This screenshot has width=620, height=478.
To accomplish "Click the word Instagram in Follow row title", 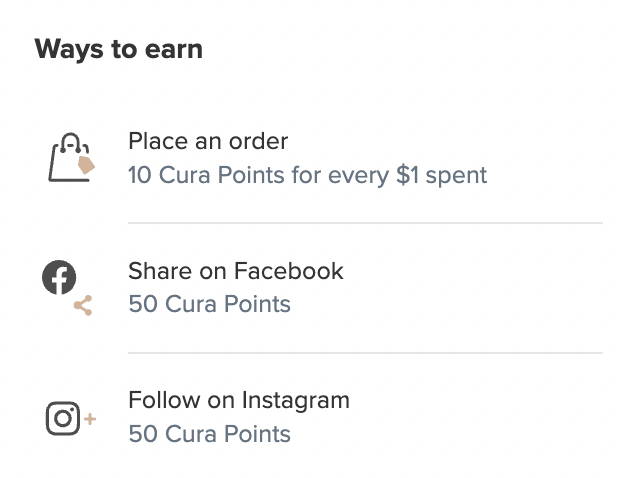I will click(x=296, y=401).
